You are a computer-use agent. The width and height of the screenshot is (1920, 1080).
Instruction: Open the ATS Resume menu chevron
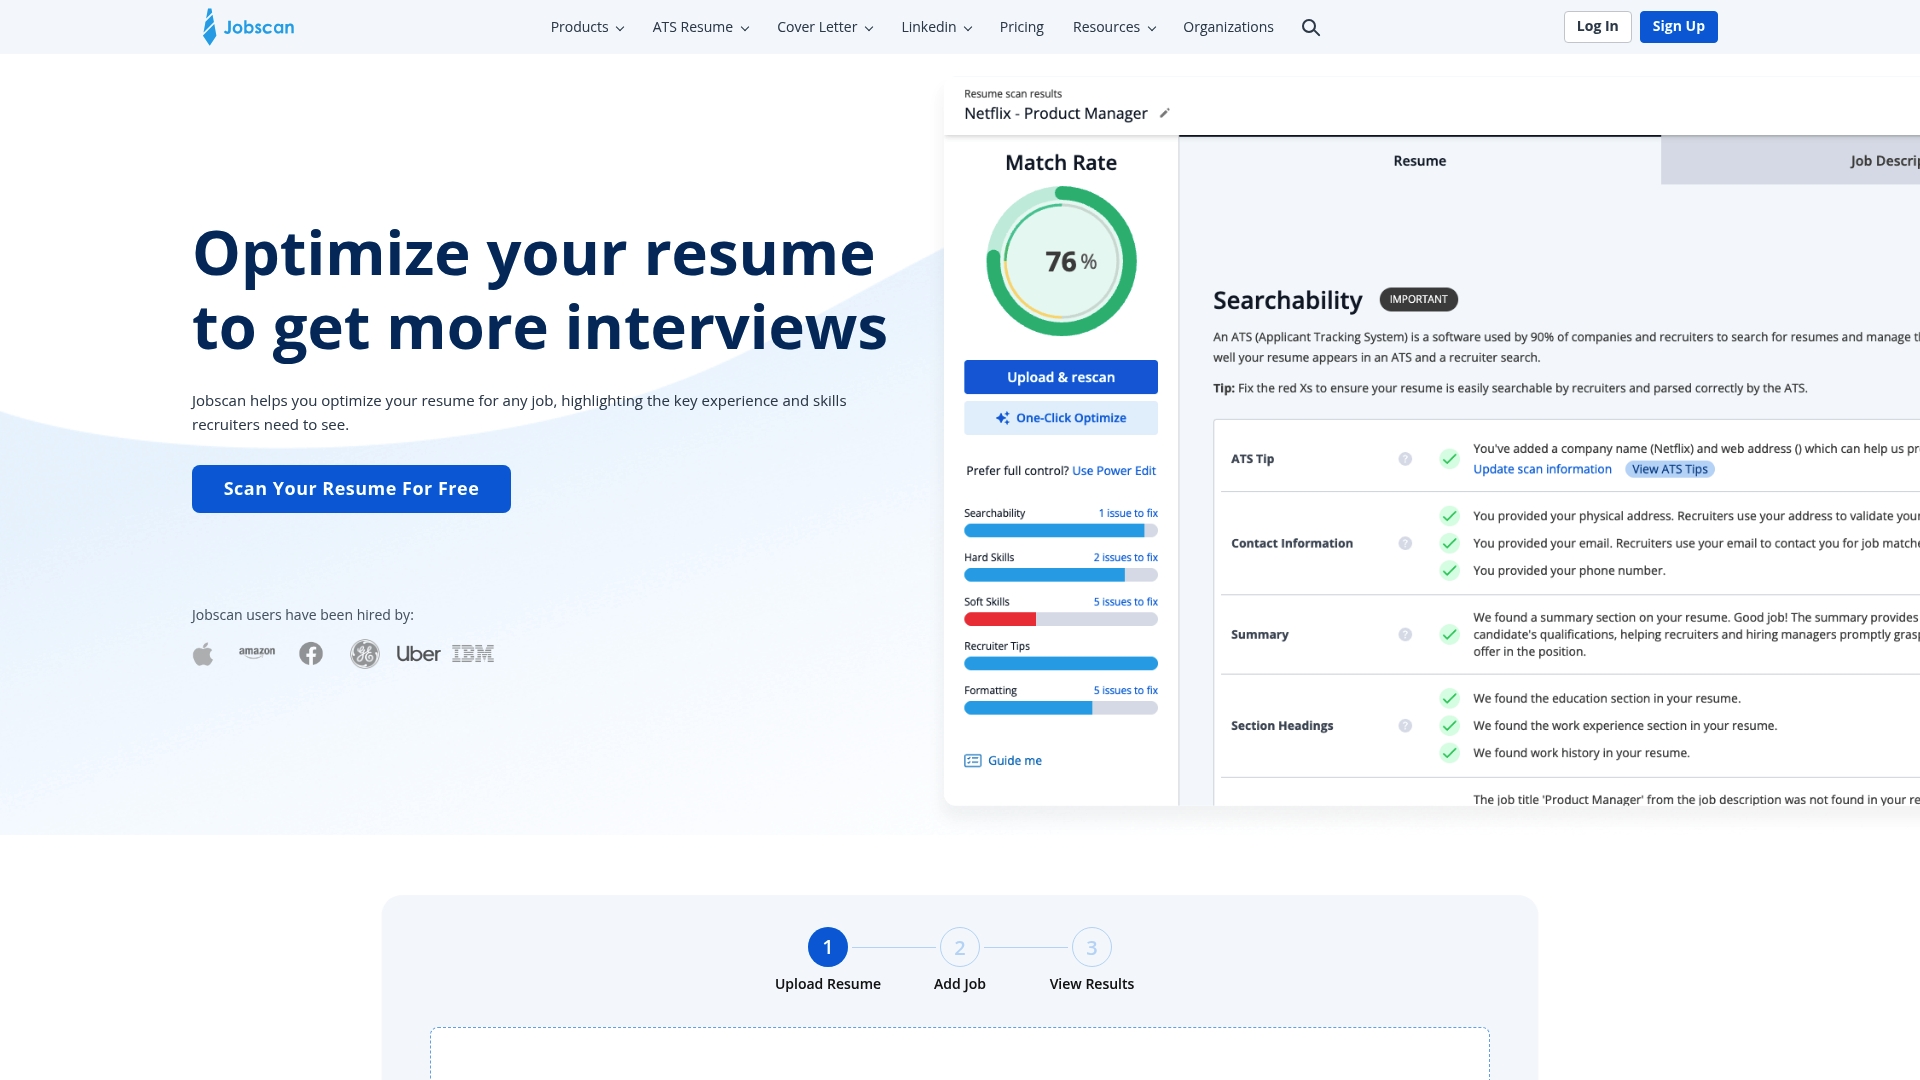(x=743, y=27)
